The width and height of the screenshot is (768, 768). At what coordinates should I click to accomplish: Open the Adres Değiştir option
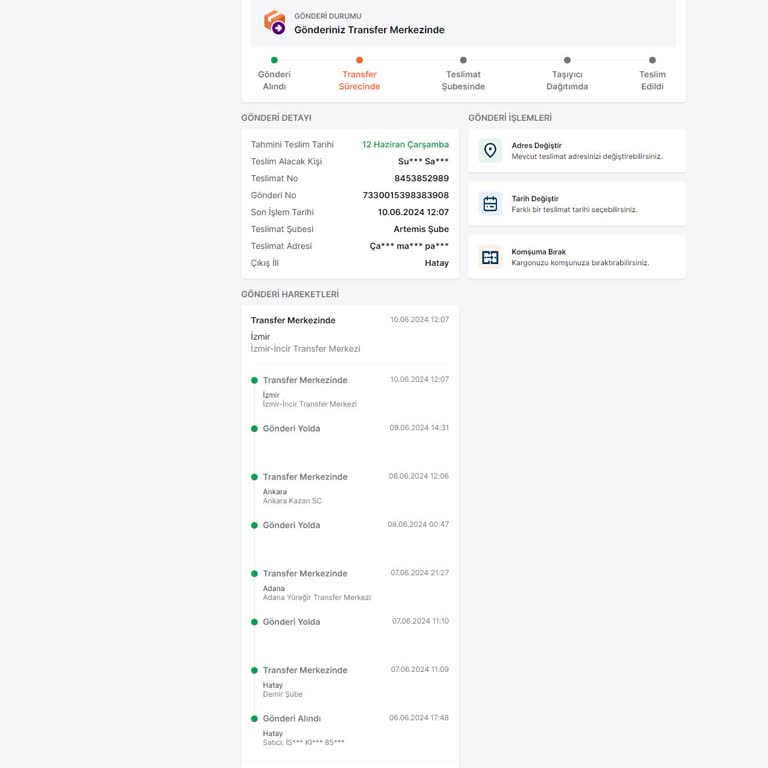click(577, 151)
